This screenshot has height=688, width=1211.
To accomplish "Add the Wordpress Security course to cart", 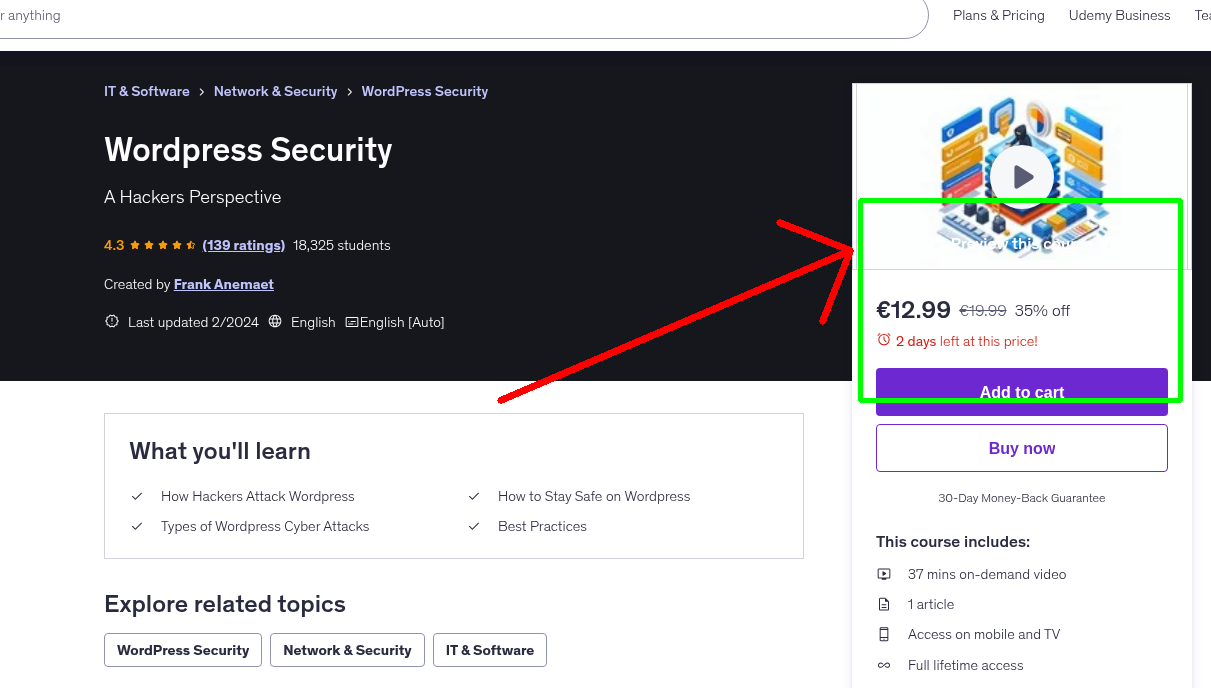I will coord(1021,392).
